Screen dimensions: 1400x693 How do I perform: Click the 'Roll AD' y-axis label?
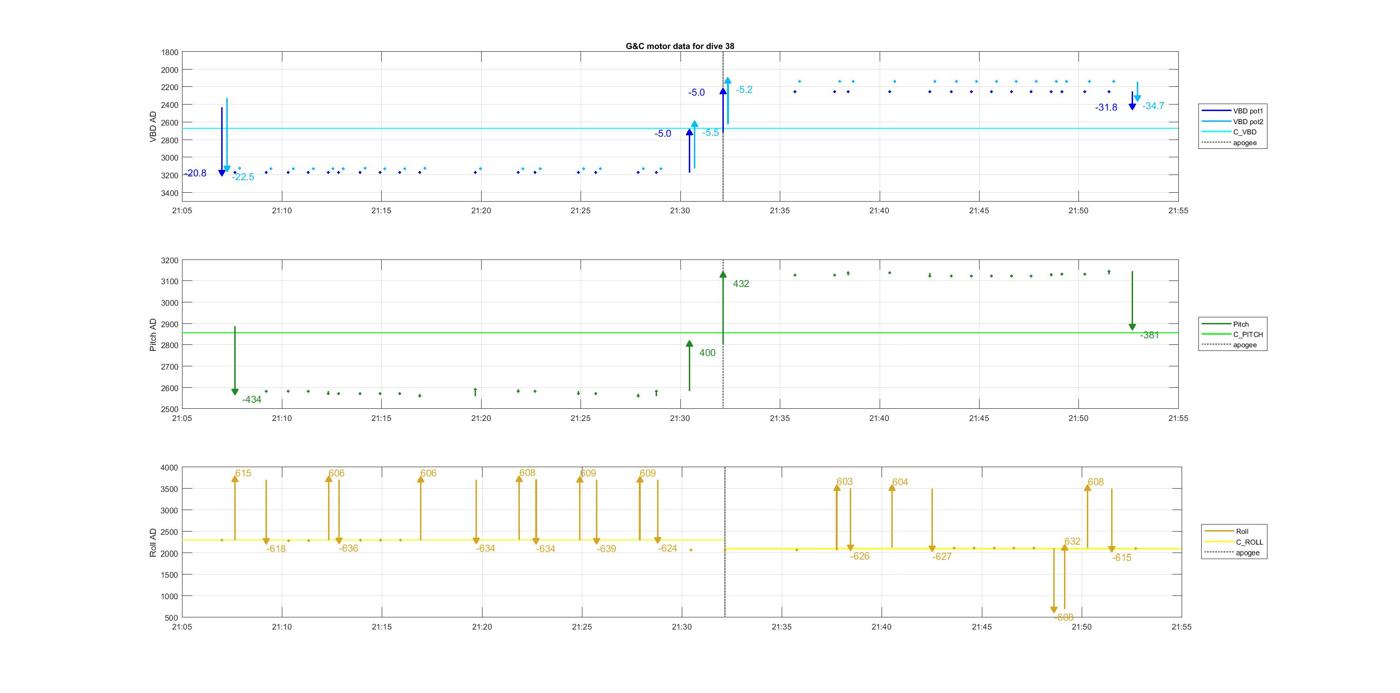(153, 541)
